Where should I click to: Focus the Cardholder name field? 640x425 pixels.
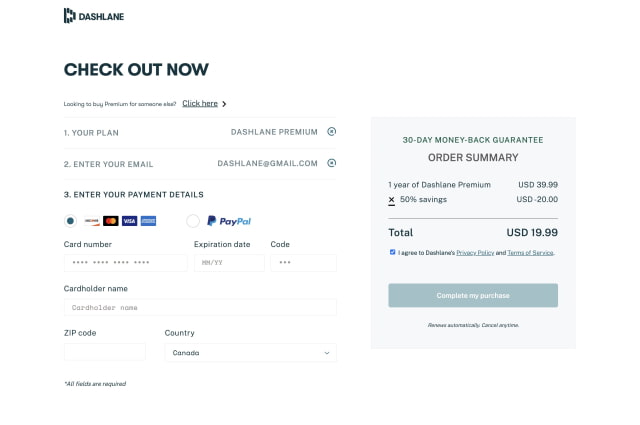pos(200,307)
